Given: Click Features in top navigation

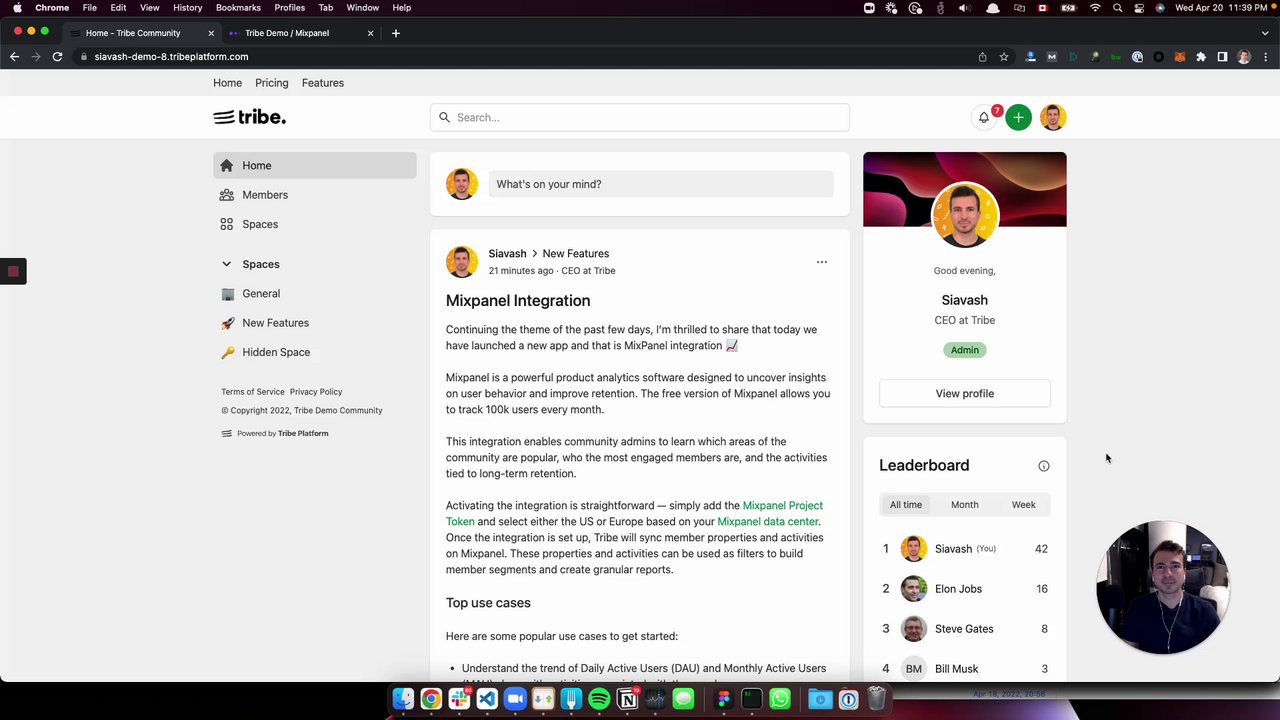Looking at the screenshot, I should pyautogui.click(x=323, y=83).
